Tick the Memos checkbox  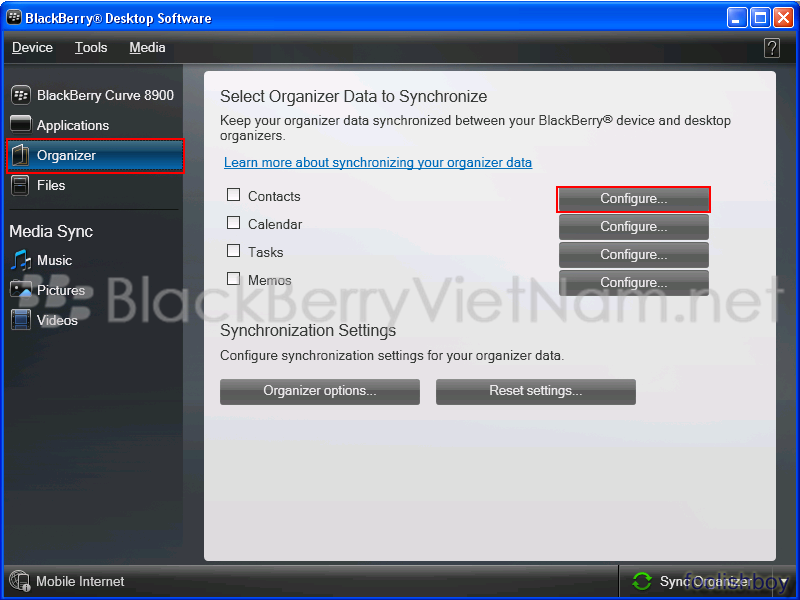pos(234,279)
